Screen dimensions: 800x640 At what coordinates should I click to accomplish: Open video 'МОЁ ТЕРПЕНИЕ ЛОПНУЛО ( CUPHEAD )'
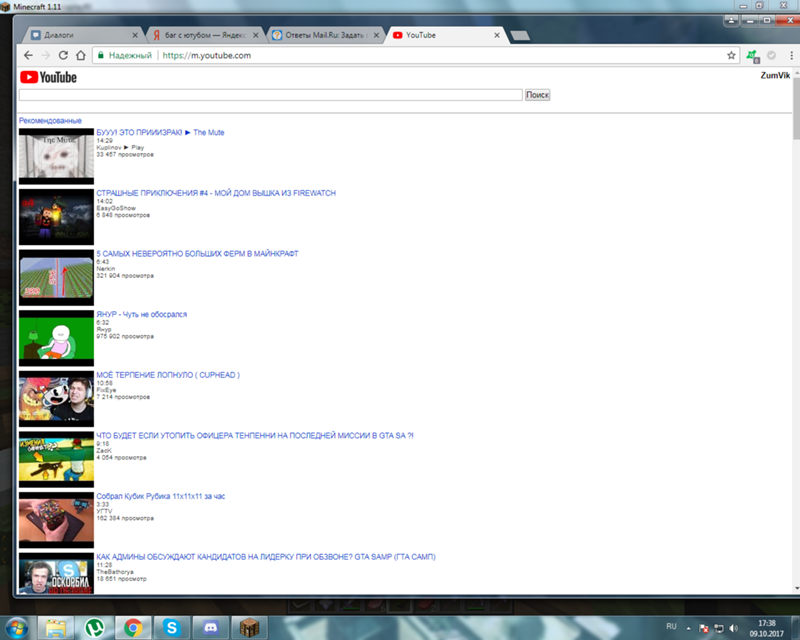[x=168, y=375]
